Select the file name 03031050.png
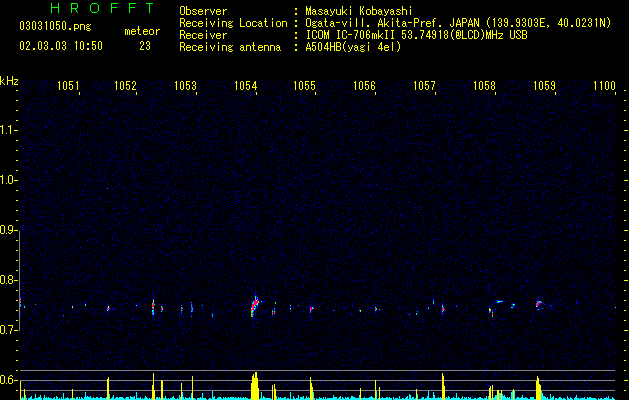629x400 pixels. click(55, 27)
